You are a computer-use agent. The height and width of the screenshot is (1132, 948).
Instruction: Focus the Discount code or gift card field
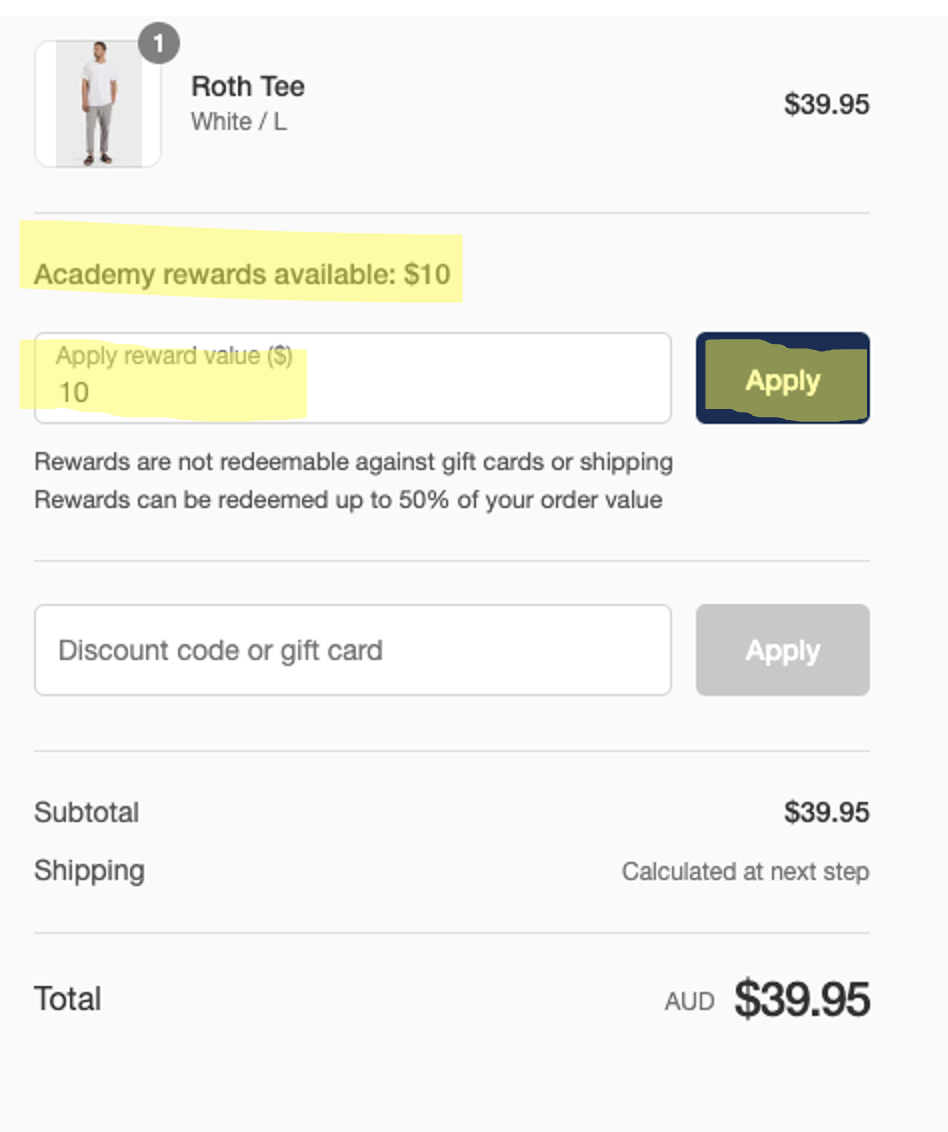[x=353, y=650]
